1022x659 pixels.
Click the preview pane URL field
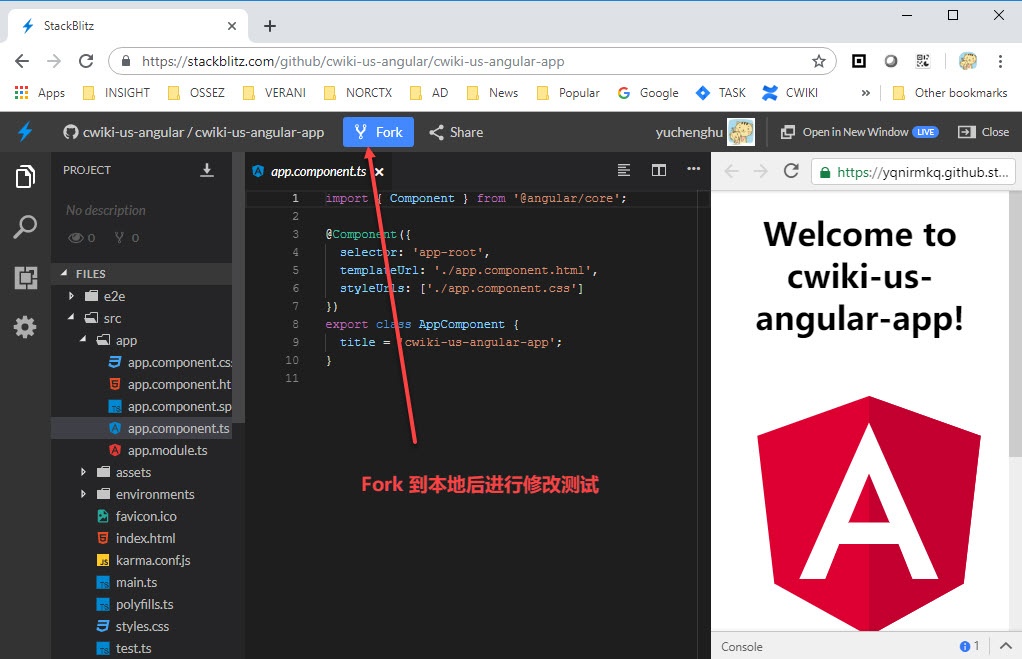coord(913,172)
